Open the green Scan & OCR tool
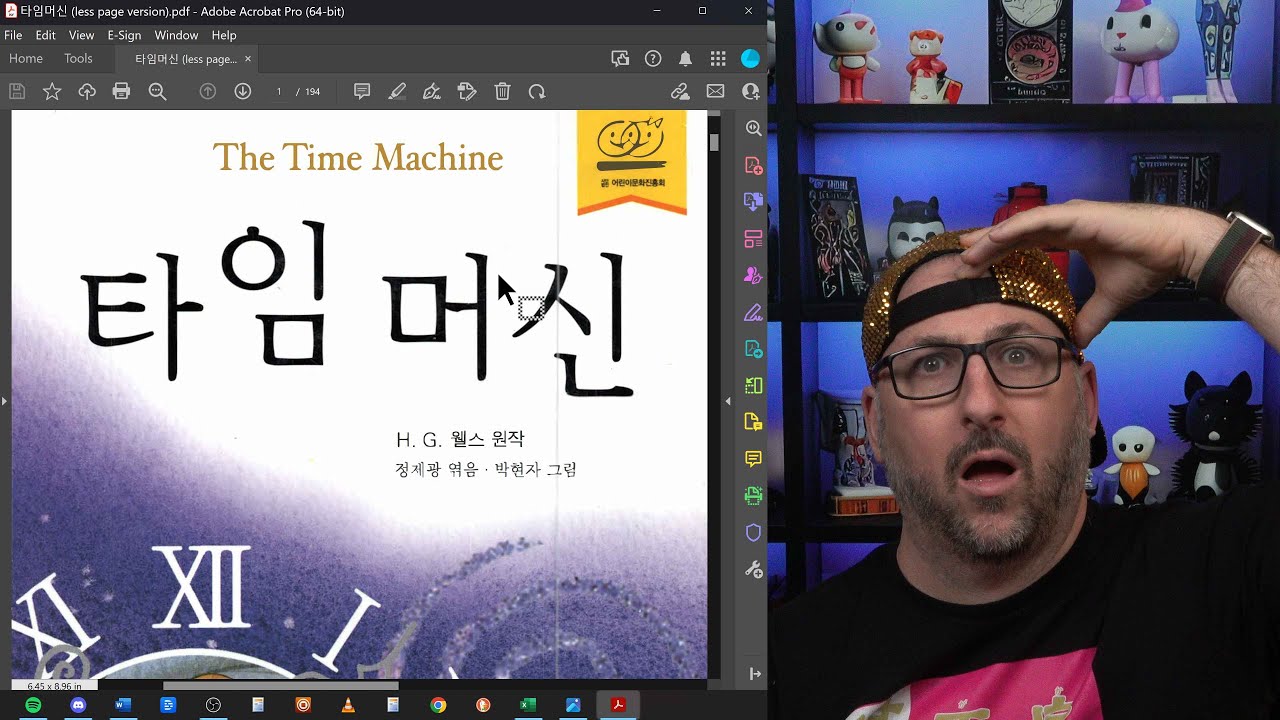Viewport: 1280px width, 720px height. pos(754,496)
